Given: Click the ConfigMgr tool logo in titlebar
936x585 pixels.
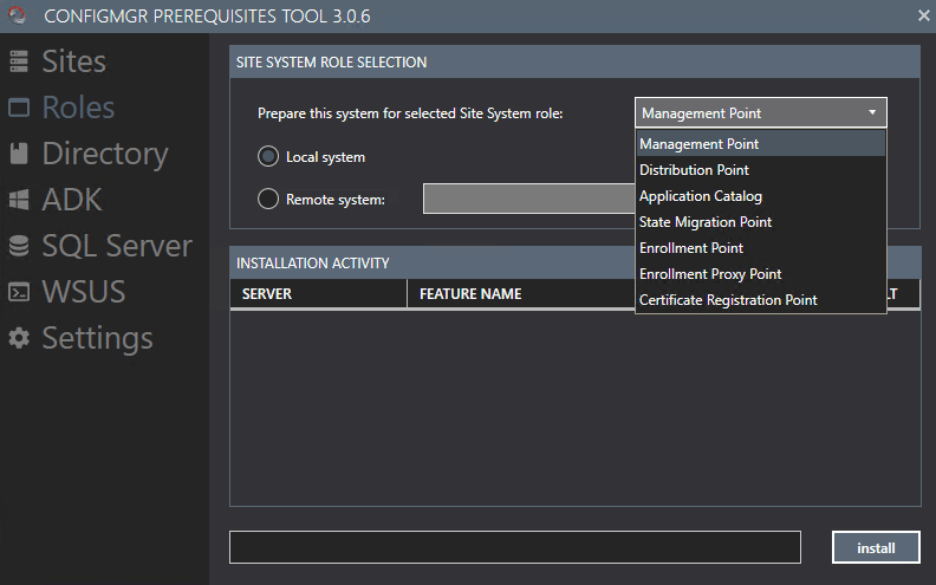Looking at the screenshot, I should [x=15, y=15].
